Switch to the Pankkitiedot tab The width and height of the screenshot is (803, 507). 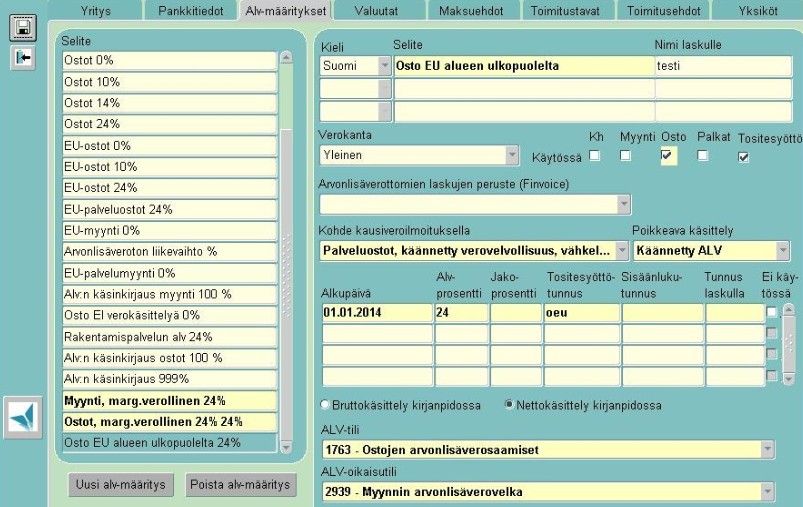coord(191,11)
